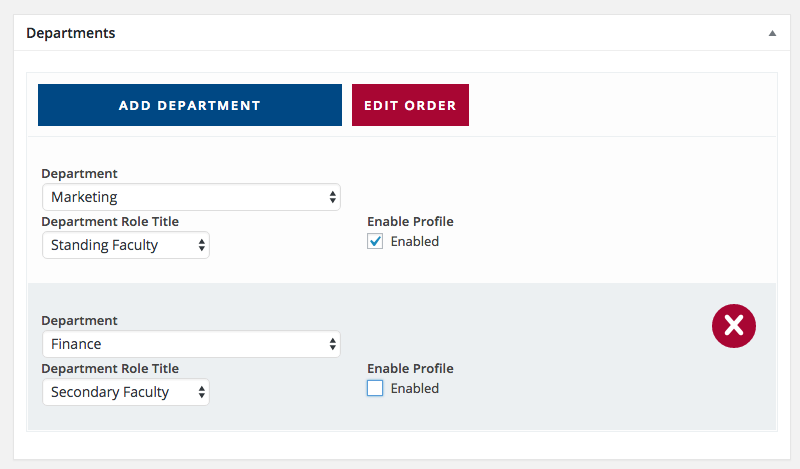Click the Add Department button
This screenshot has width=800, height=469.
pyautogui.click(x=190, y=105)
